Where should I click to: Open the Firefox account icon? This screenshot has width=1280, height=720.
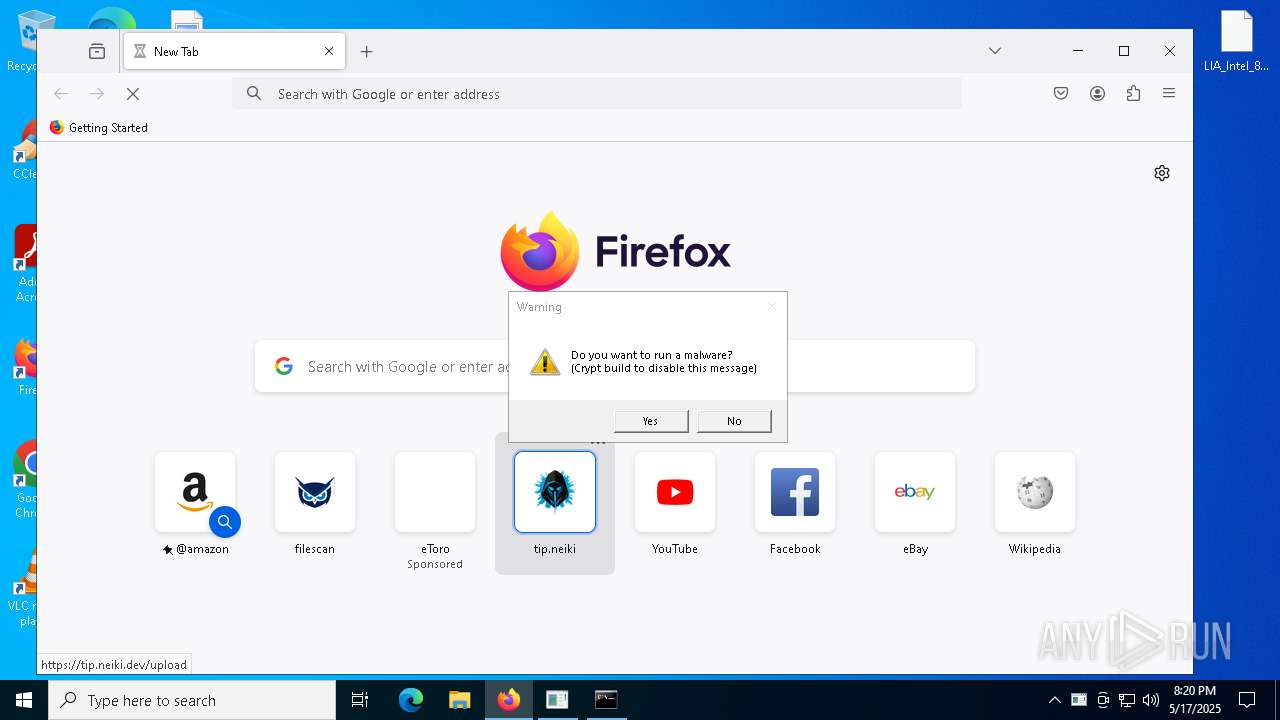click(1097, 94)
